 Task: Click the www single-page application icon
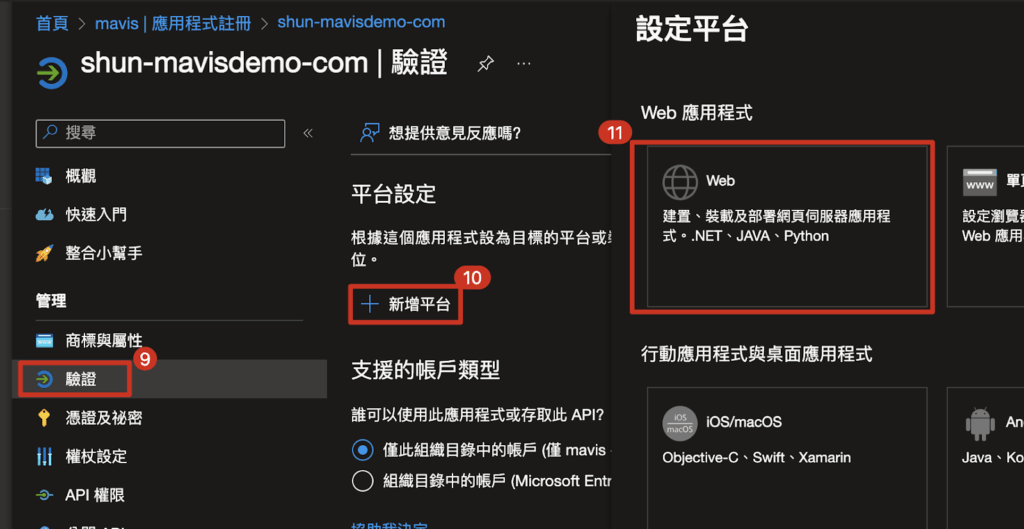980,182
